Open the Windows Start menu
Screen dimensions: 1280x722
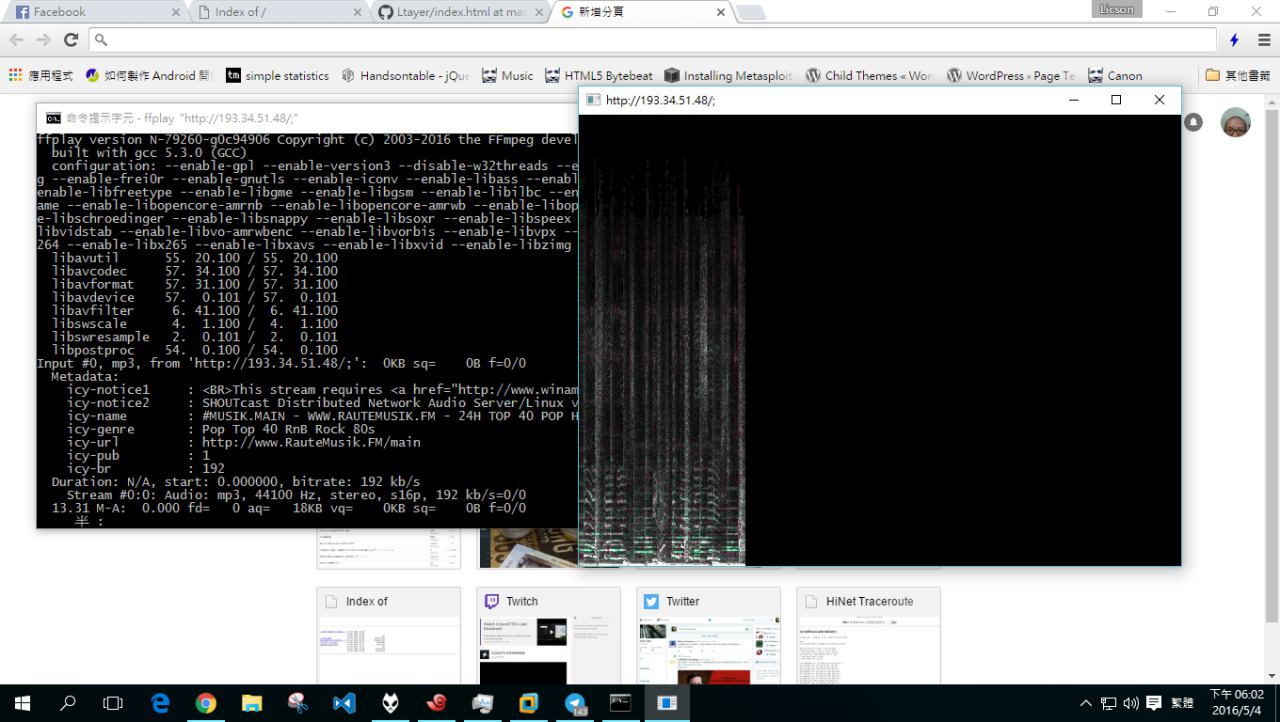click(x=22, y=703)
